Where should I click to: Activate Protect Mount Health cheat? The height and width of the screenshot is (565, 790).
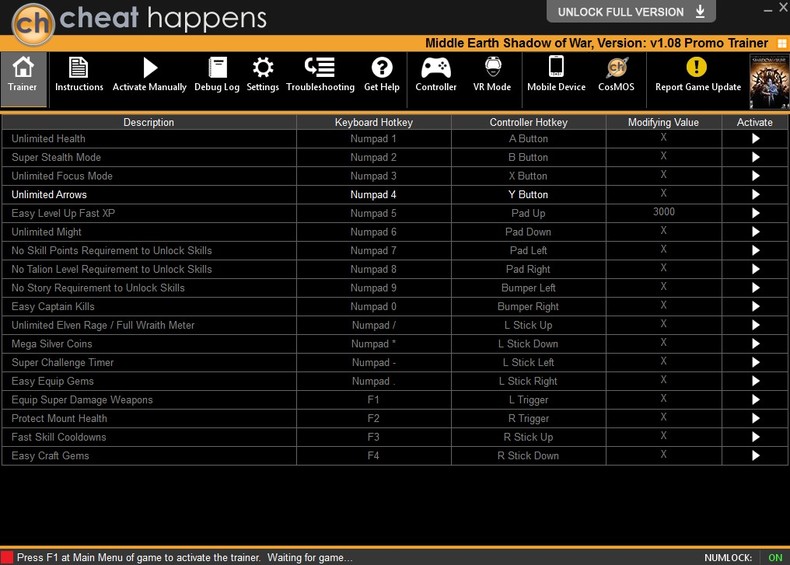coord(755,418)
